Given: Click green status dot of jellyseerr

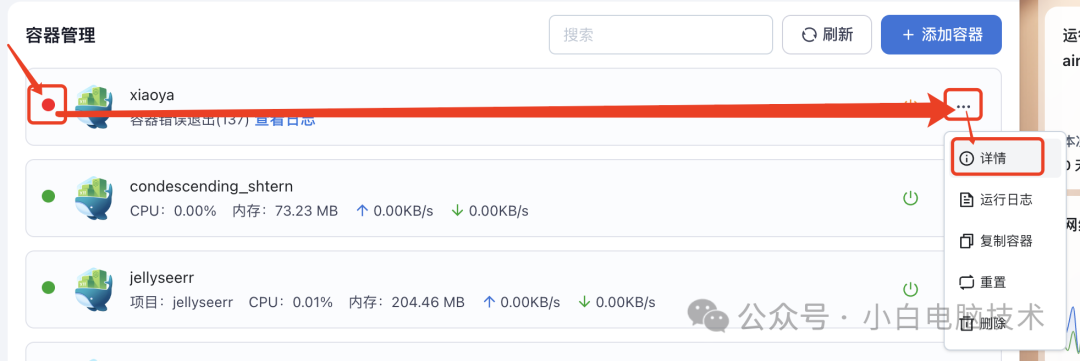Looking at the screenshot, I should coord(48,287).
